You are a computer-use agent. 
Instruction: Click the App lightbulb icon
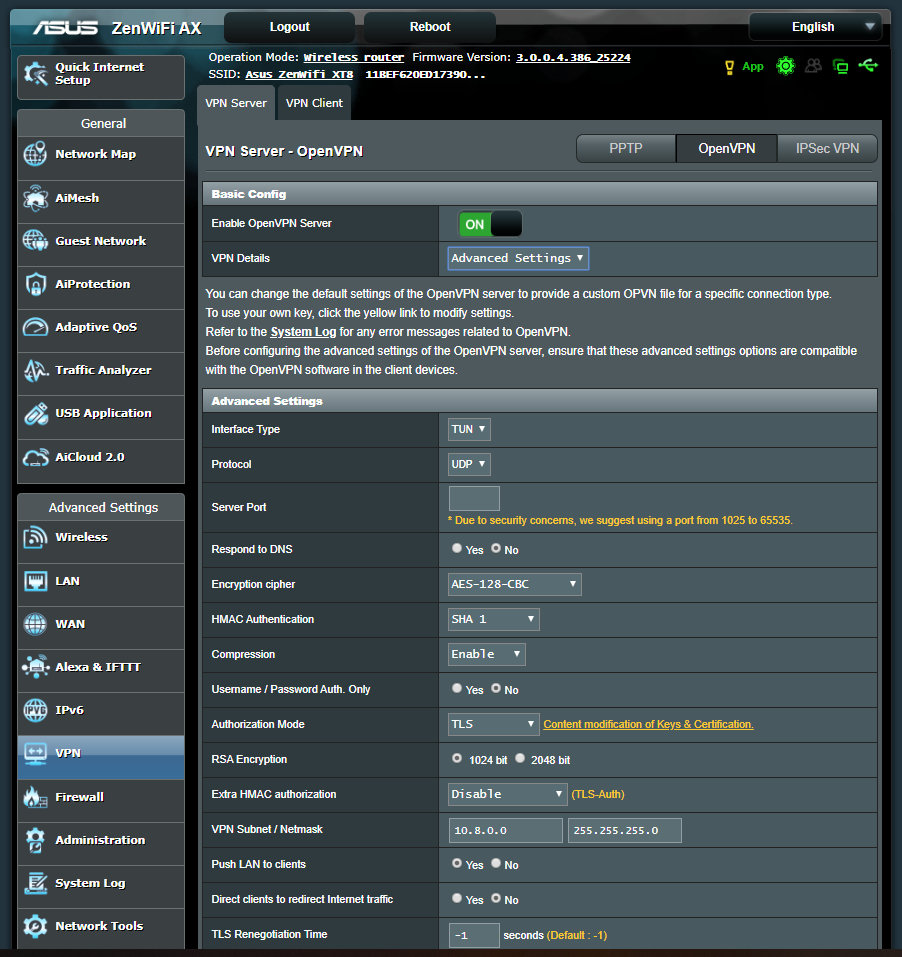coord(729,67)
